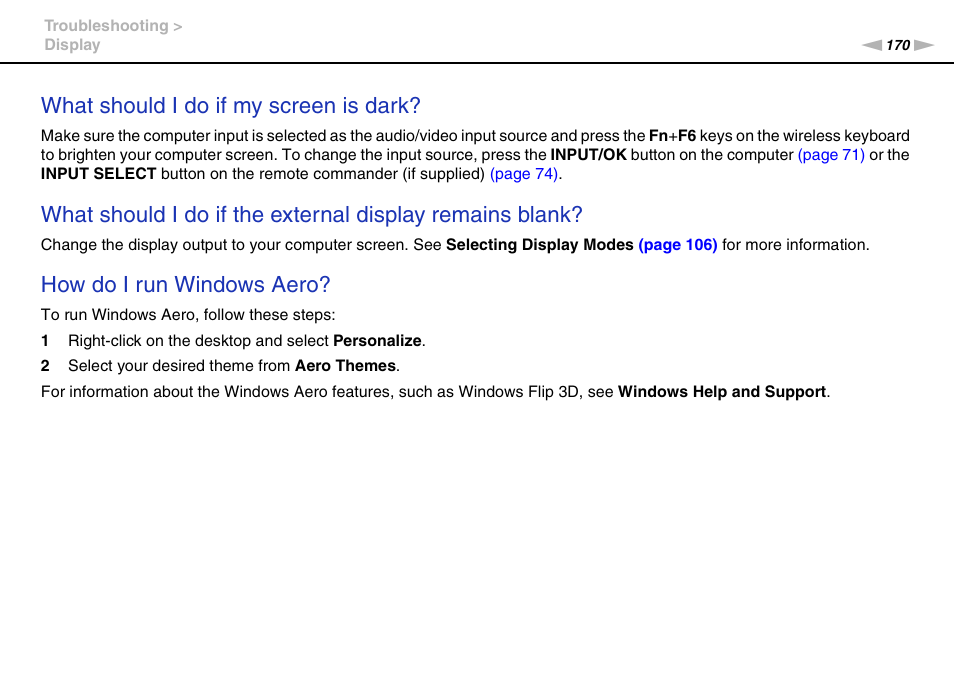Click the page number 170

(897, 45)
